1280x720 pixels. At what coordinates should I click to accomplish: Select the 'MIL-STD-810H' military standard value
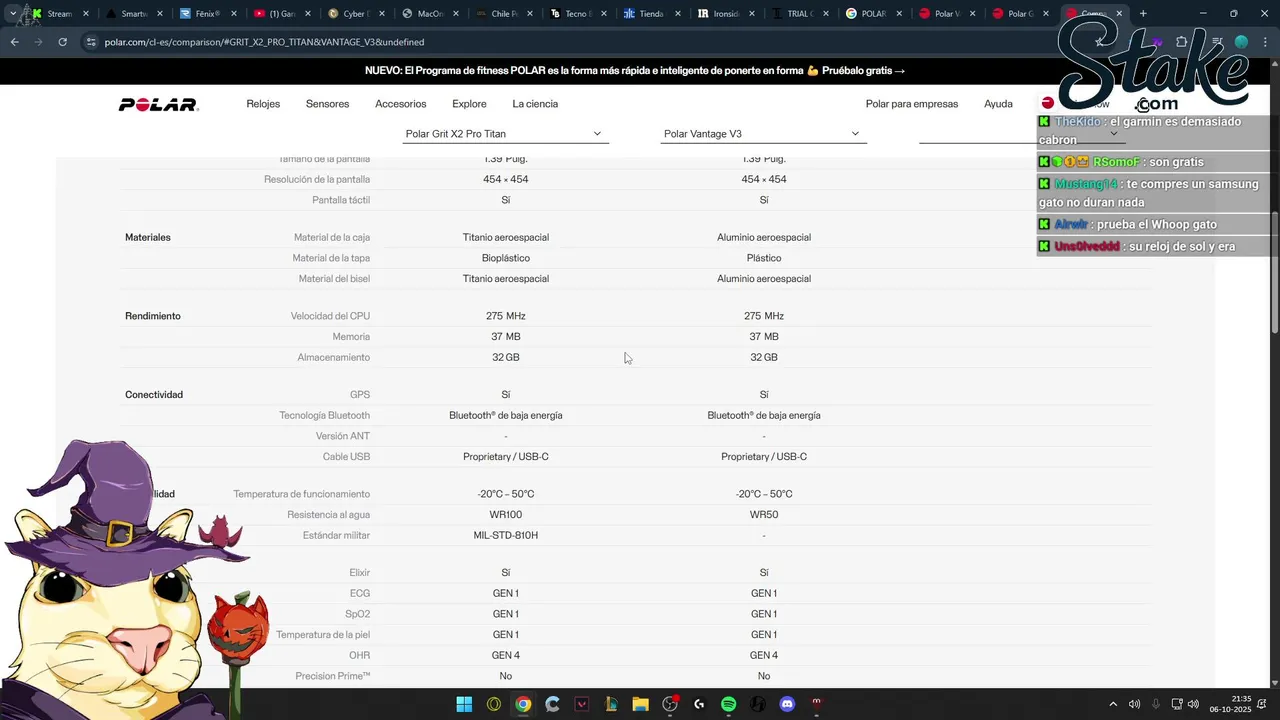click(x=505, y=535)
